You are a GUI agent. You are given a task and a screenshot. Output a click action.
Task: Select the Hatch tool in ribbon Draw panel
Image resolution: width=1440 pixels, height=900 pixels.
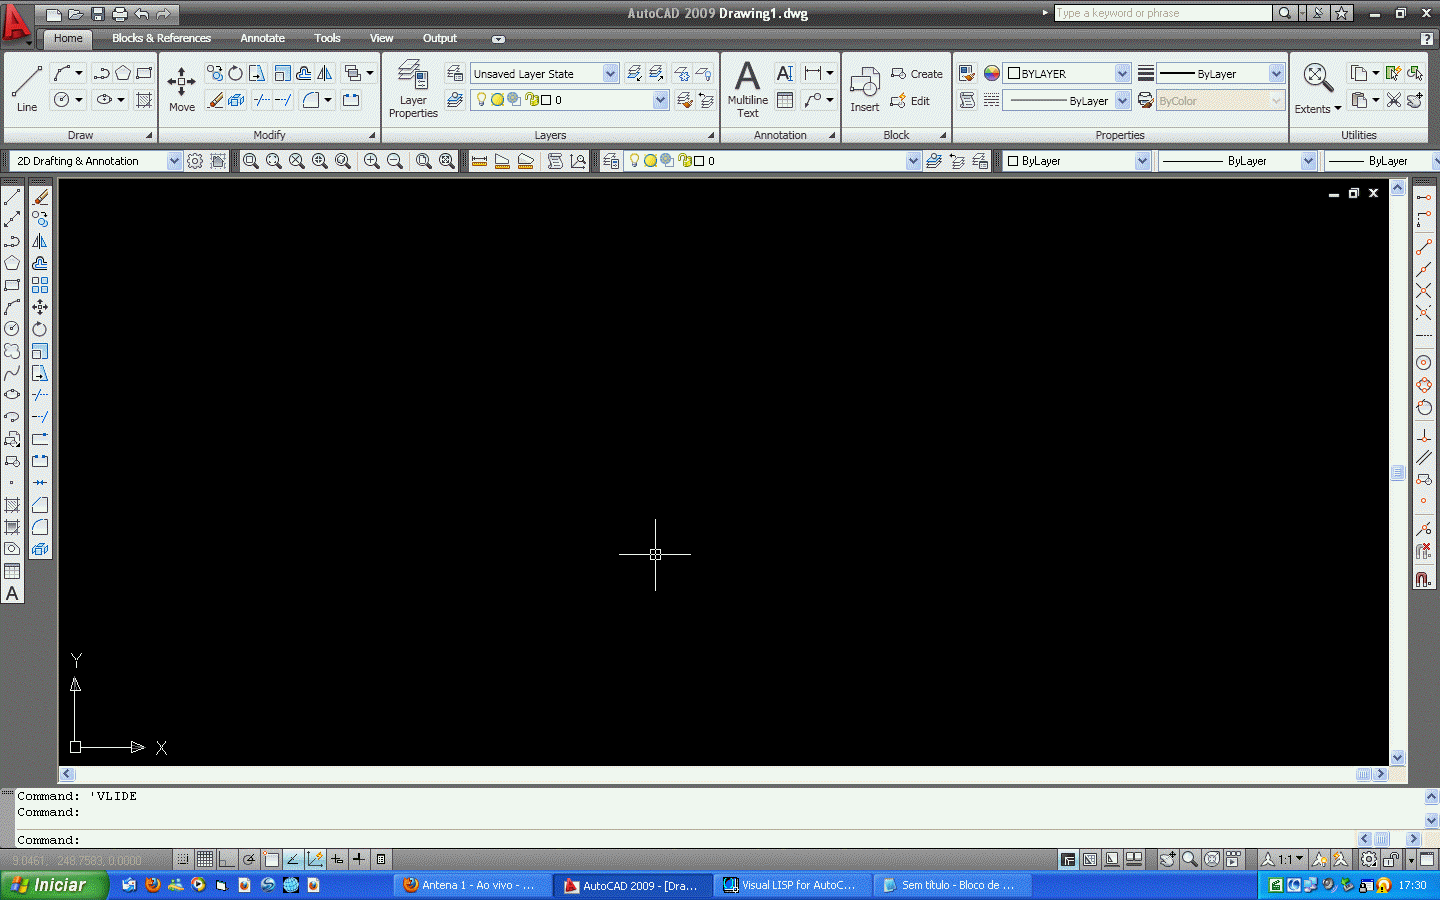click(144, 100)
